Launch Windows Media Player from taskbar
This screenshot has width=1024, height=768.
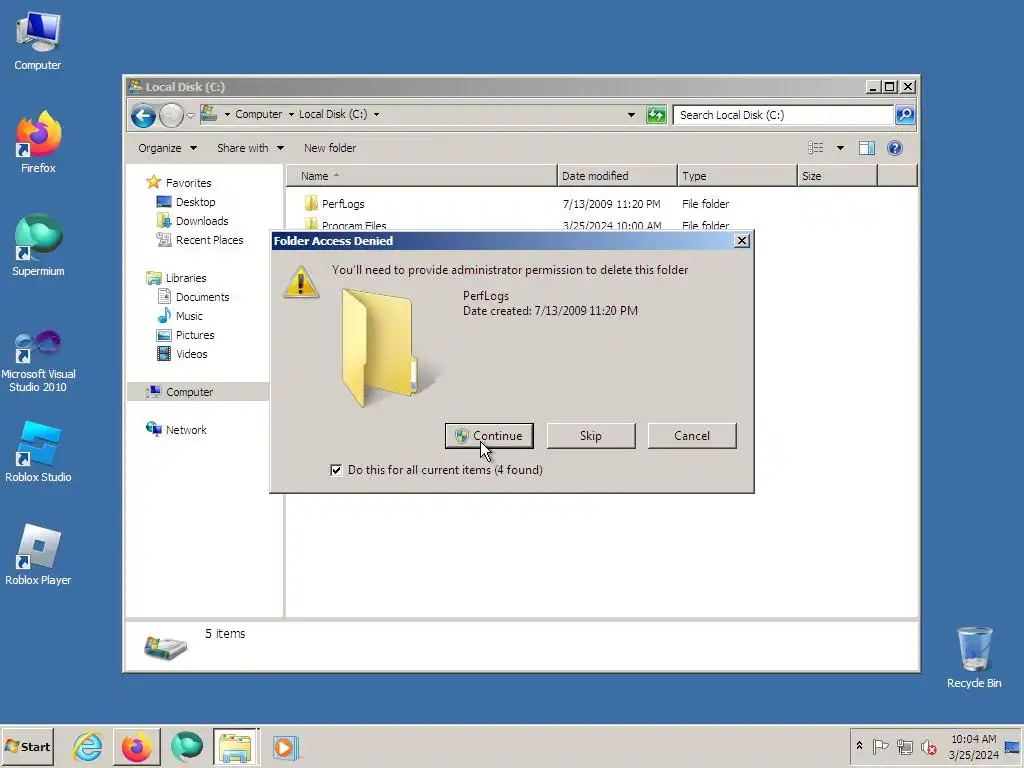285,747
